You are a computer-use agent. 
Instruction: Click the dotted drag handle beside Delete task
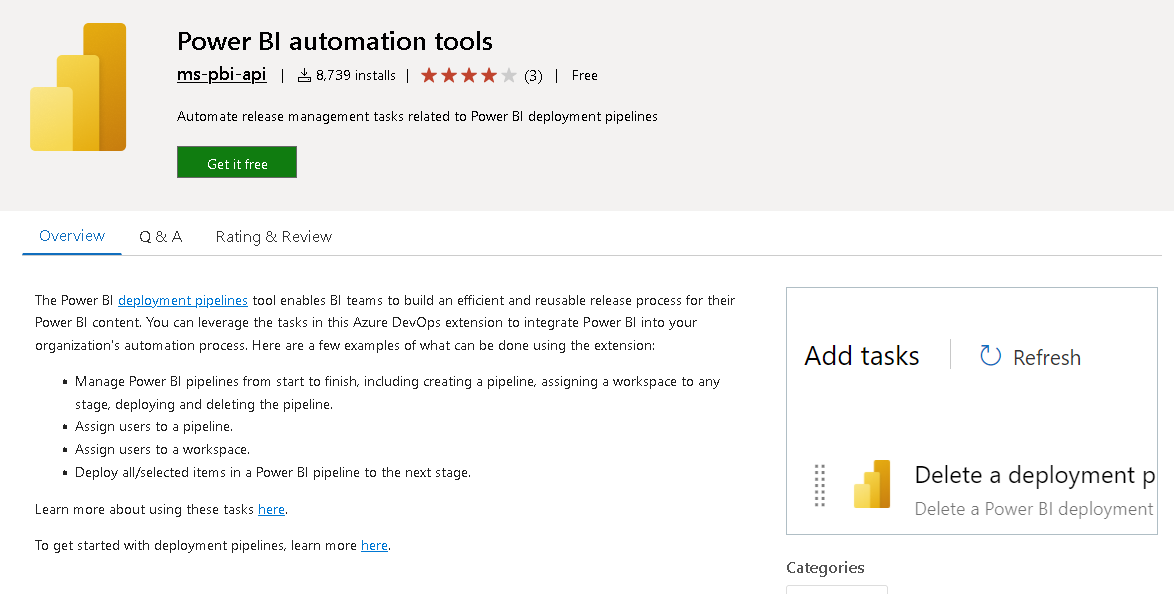820,485
